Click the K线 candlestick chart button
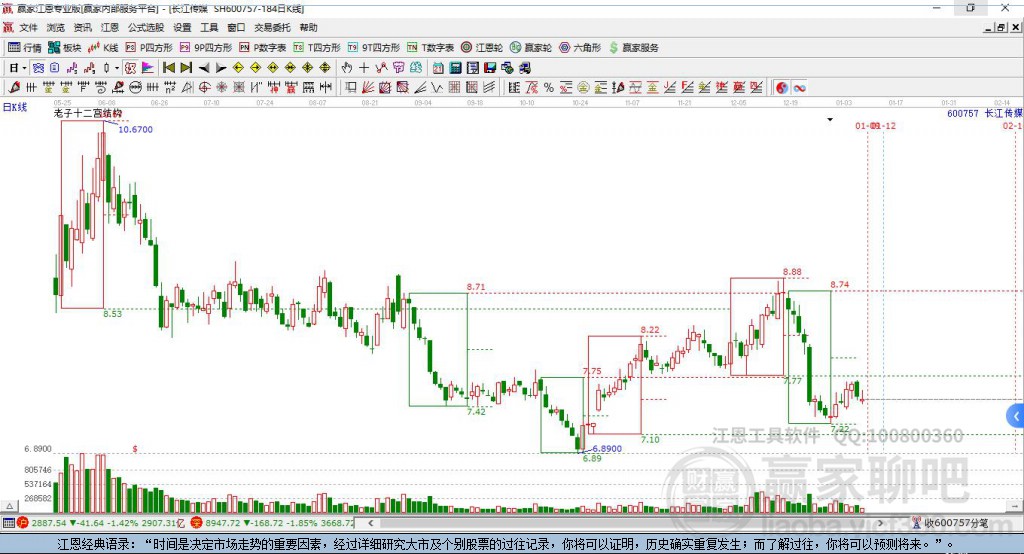1024x554 pixels. tap(104, 47)
